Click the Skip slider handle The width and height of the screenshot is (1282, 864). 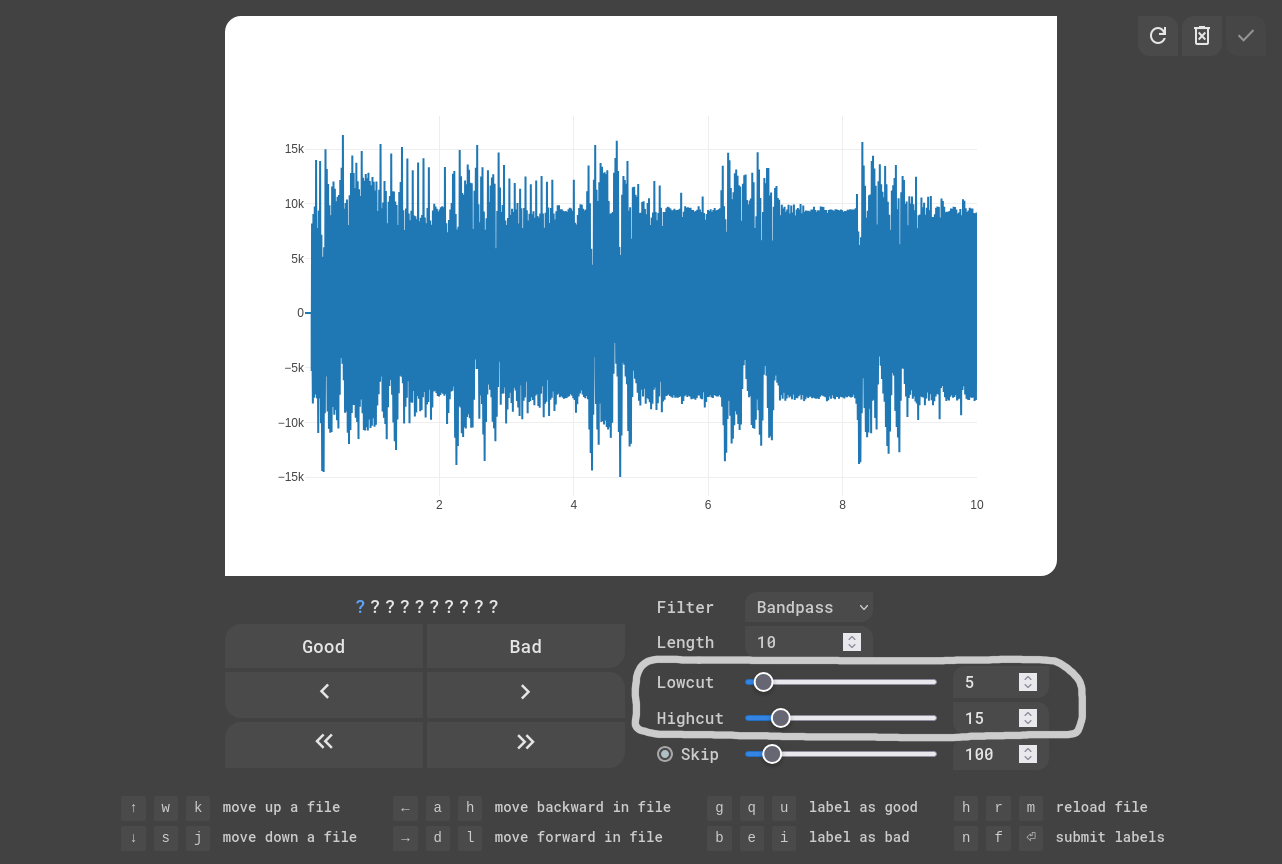point(772,754)
